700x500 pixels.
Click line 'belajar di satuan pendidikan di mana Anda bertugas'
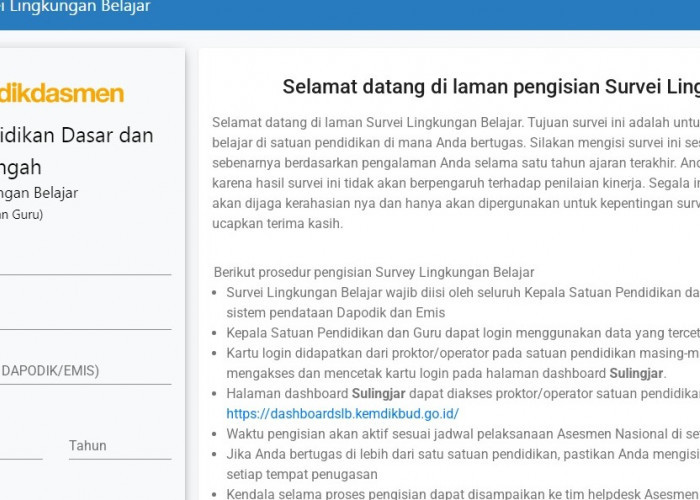pyautogui.click(x=456, y=143)
